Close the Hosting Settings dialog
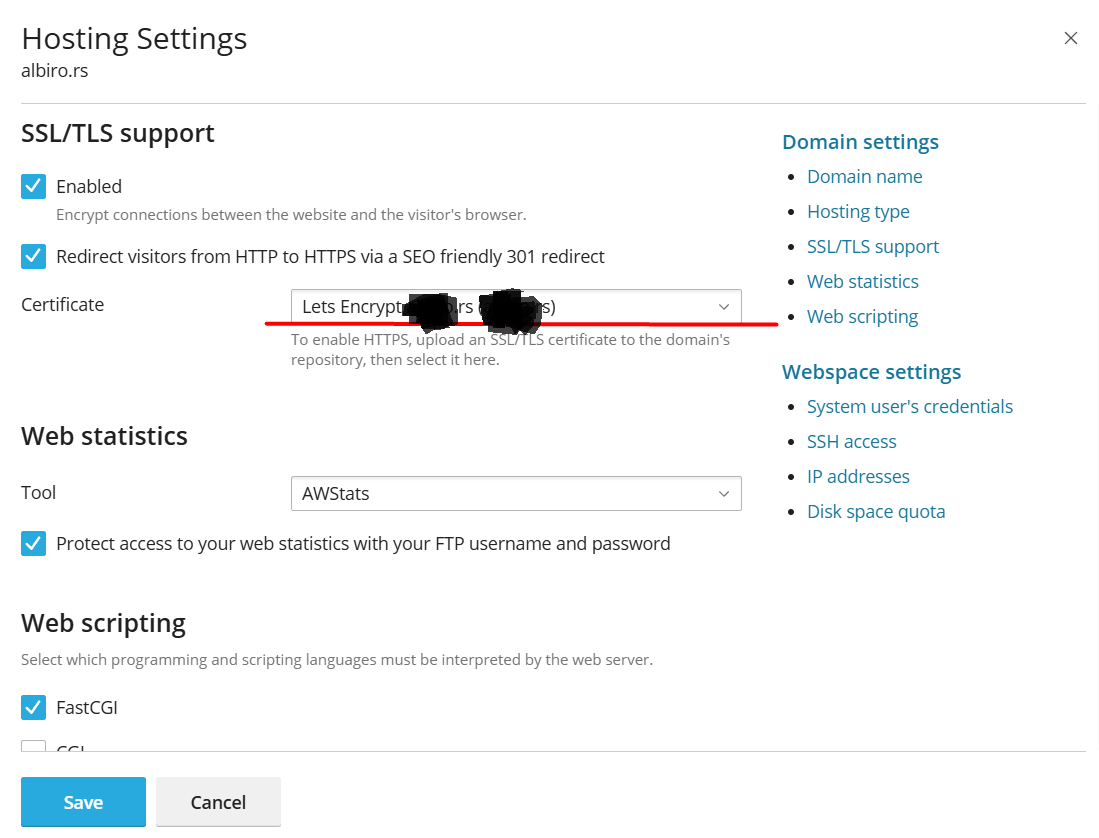The image size is (1099, 838). (1070, 38)
